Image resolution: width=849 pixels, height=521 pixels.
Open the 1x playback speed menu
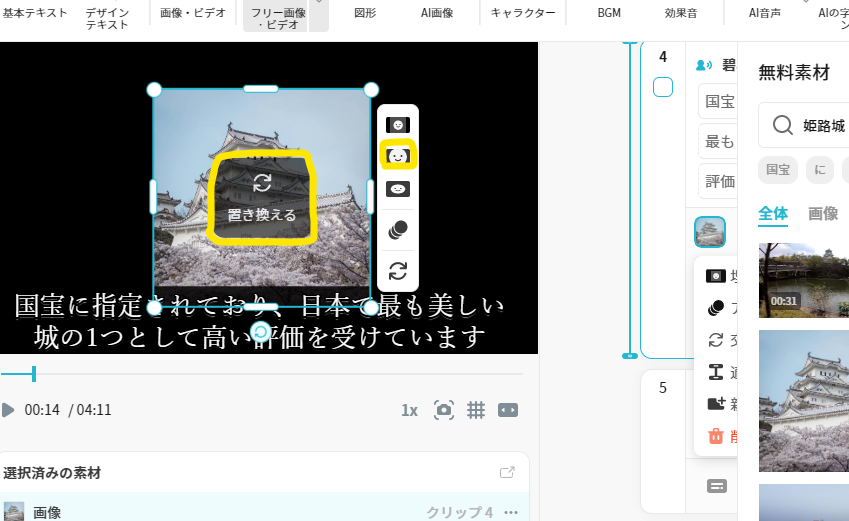(409, 410)
